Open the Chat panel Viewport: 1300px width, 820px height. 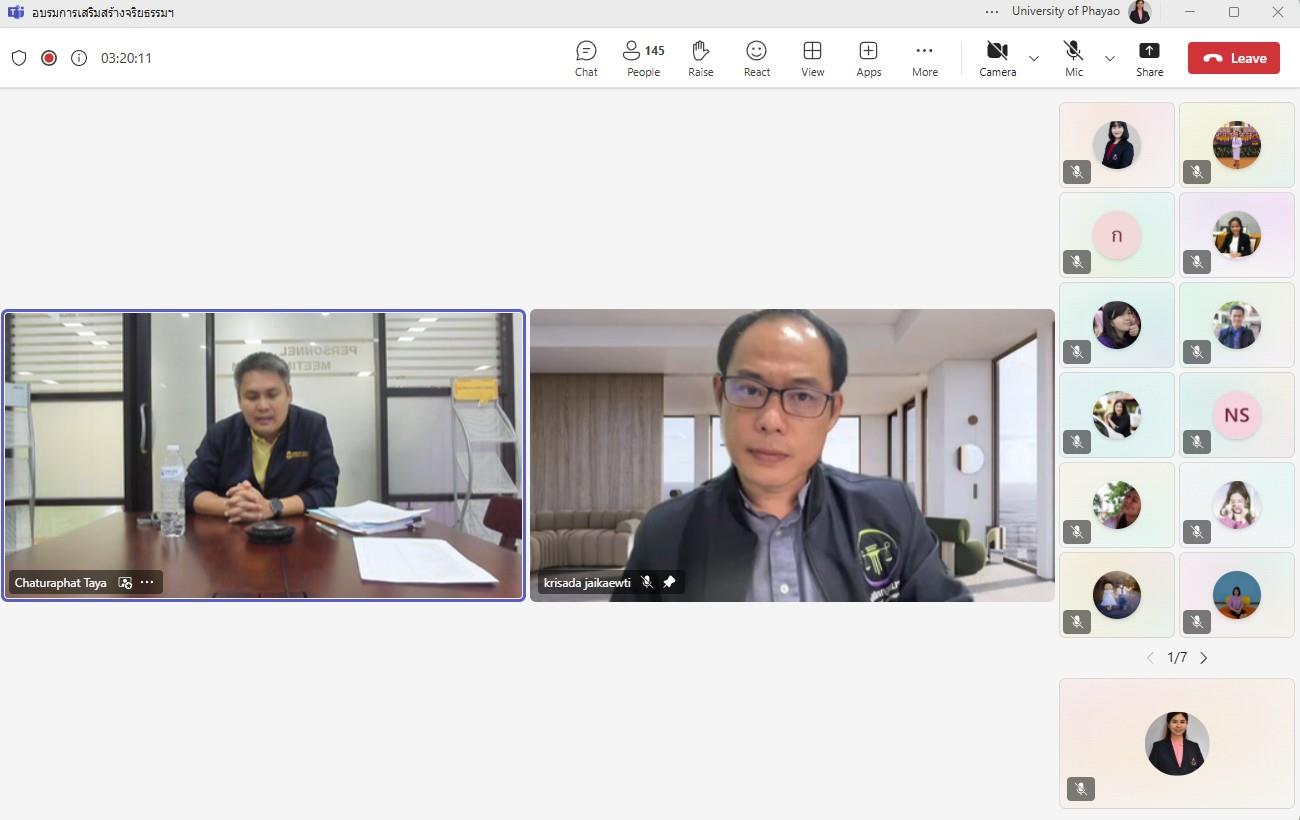(586, 58)
